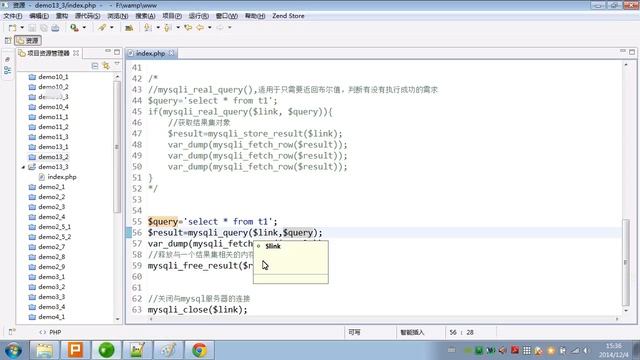Toggle Link with Editor in project explorer
Image resolution: width=640 pixels, height=360 pixels.
(x=106, y=66)
